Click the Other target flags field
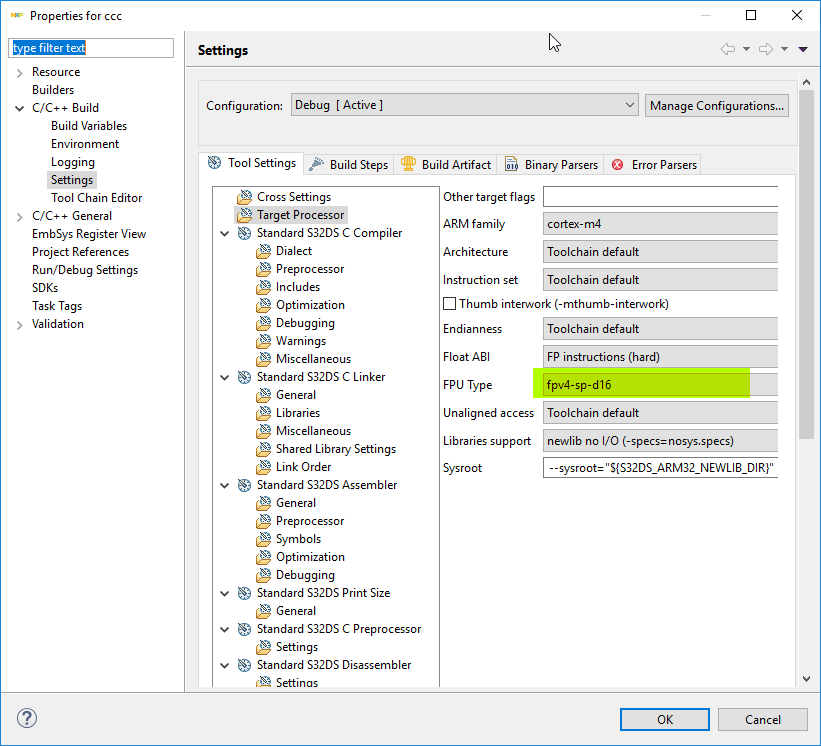Image resolution: width=821 pixels, height=746 pixels. (660, 197)
